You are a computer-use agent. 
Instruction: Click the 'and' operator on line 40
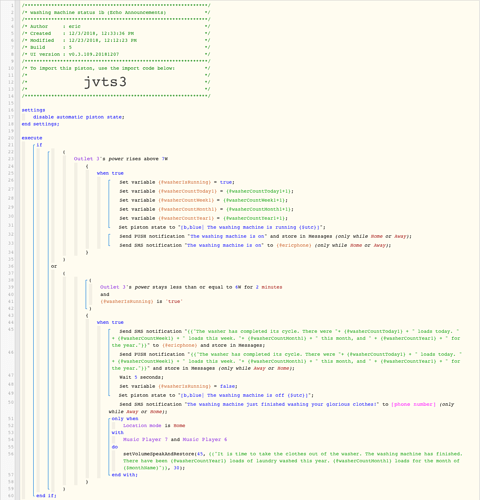105,294
